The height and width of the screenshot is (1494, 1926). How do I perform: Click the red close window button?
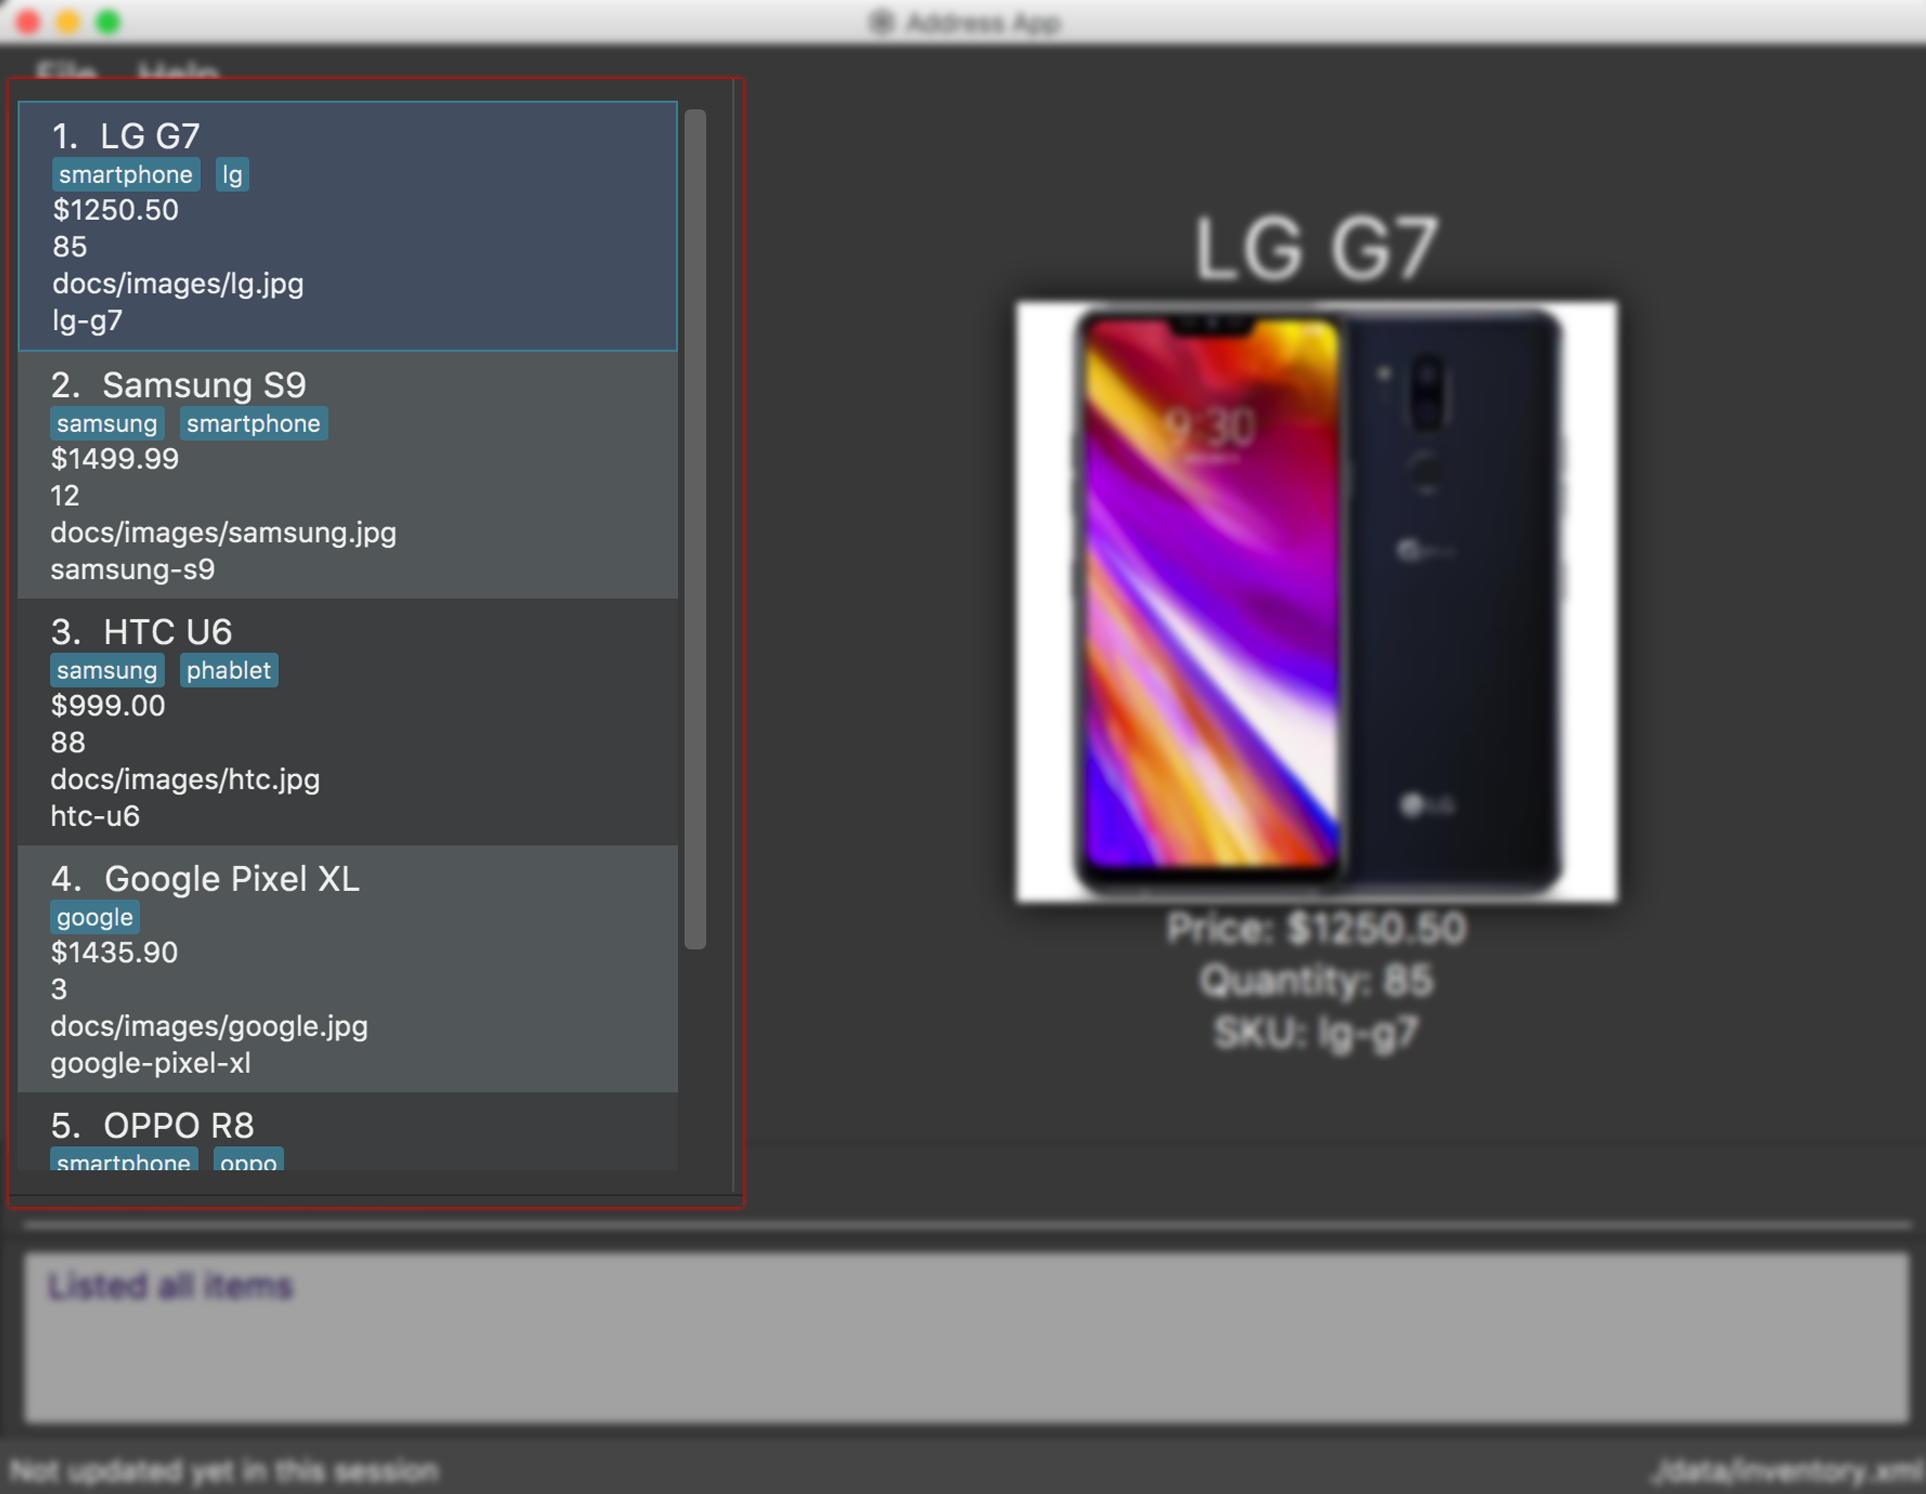point(28,22)
